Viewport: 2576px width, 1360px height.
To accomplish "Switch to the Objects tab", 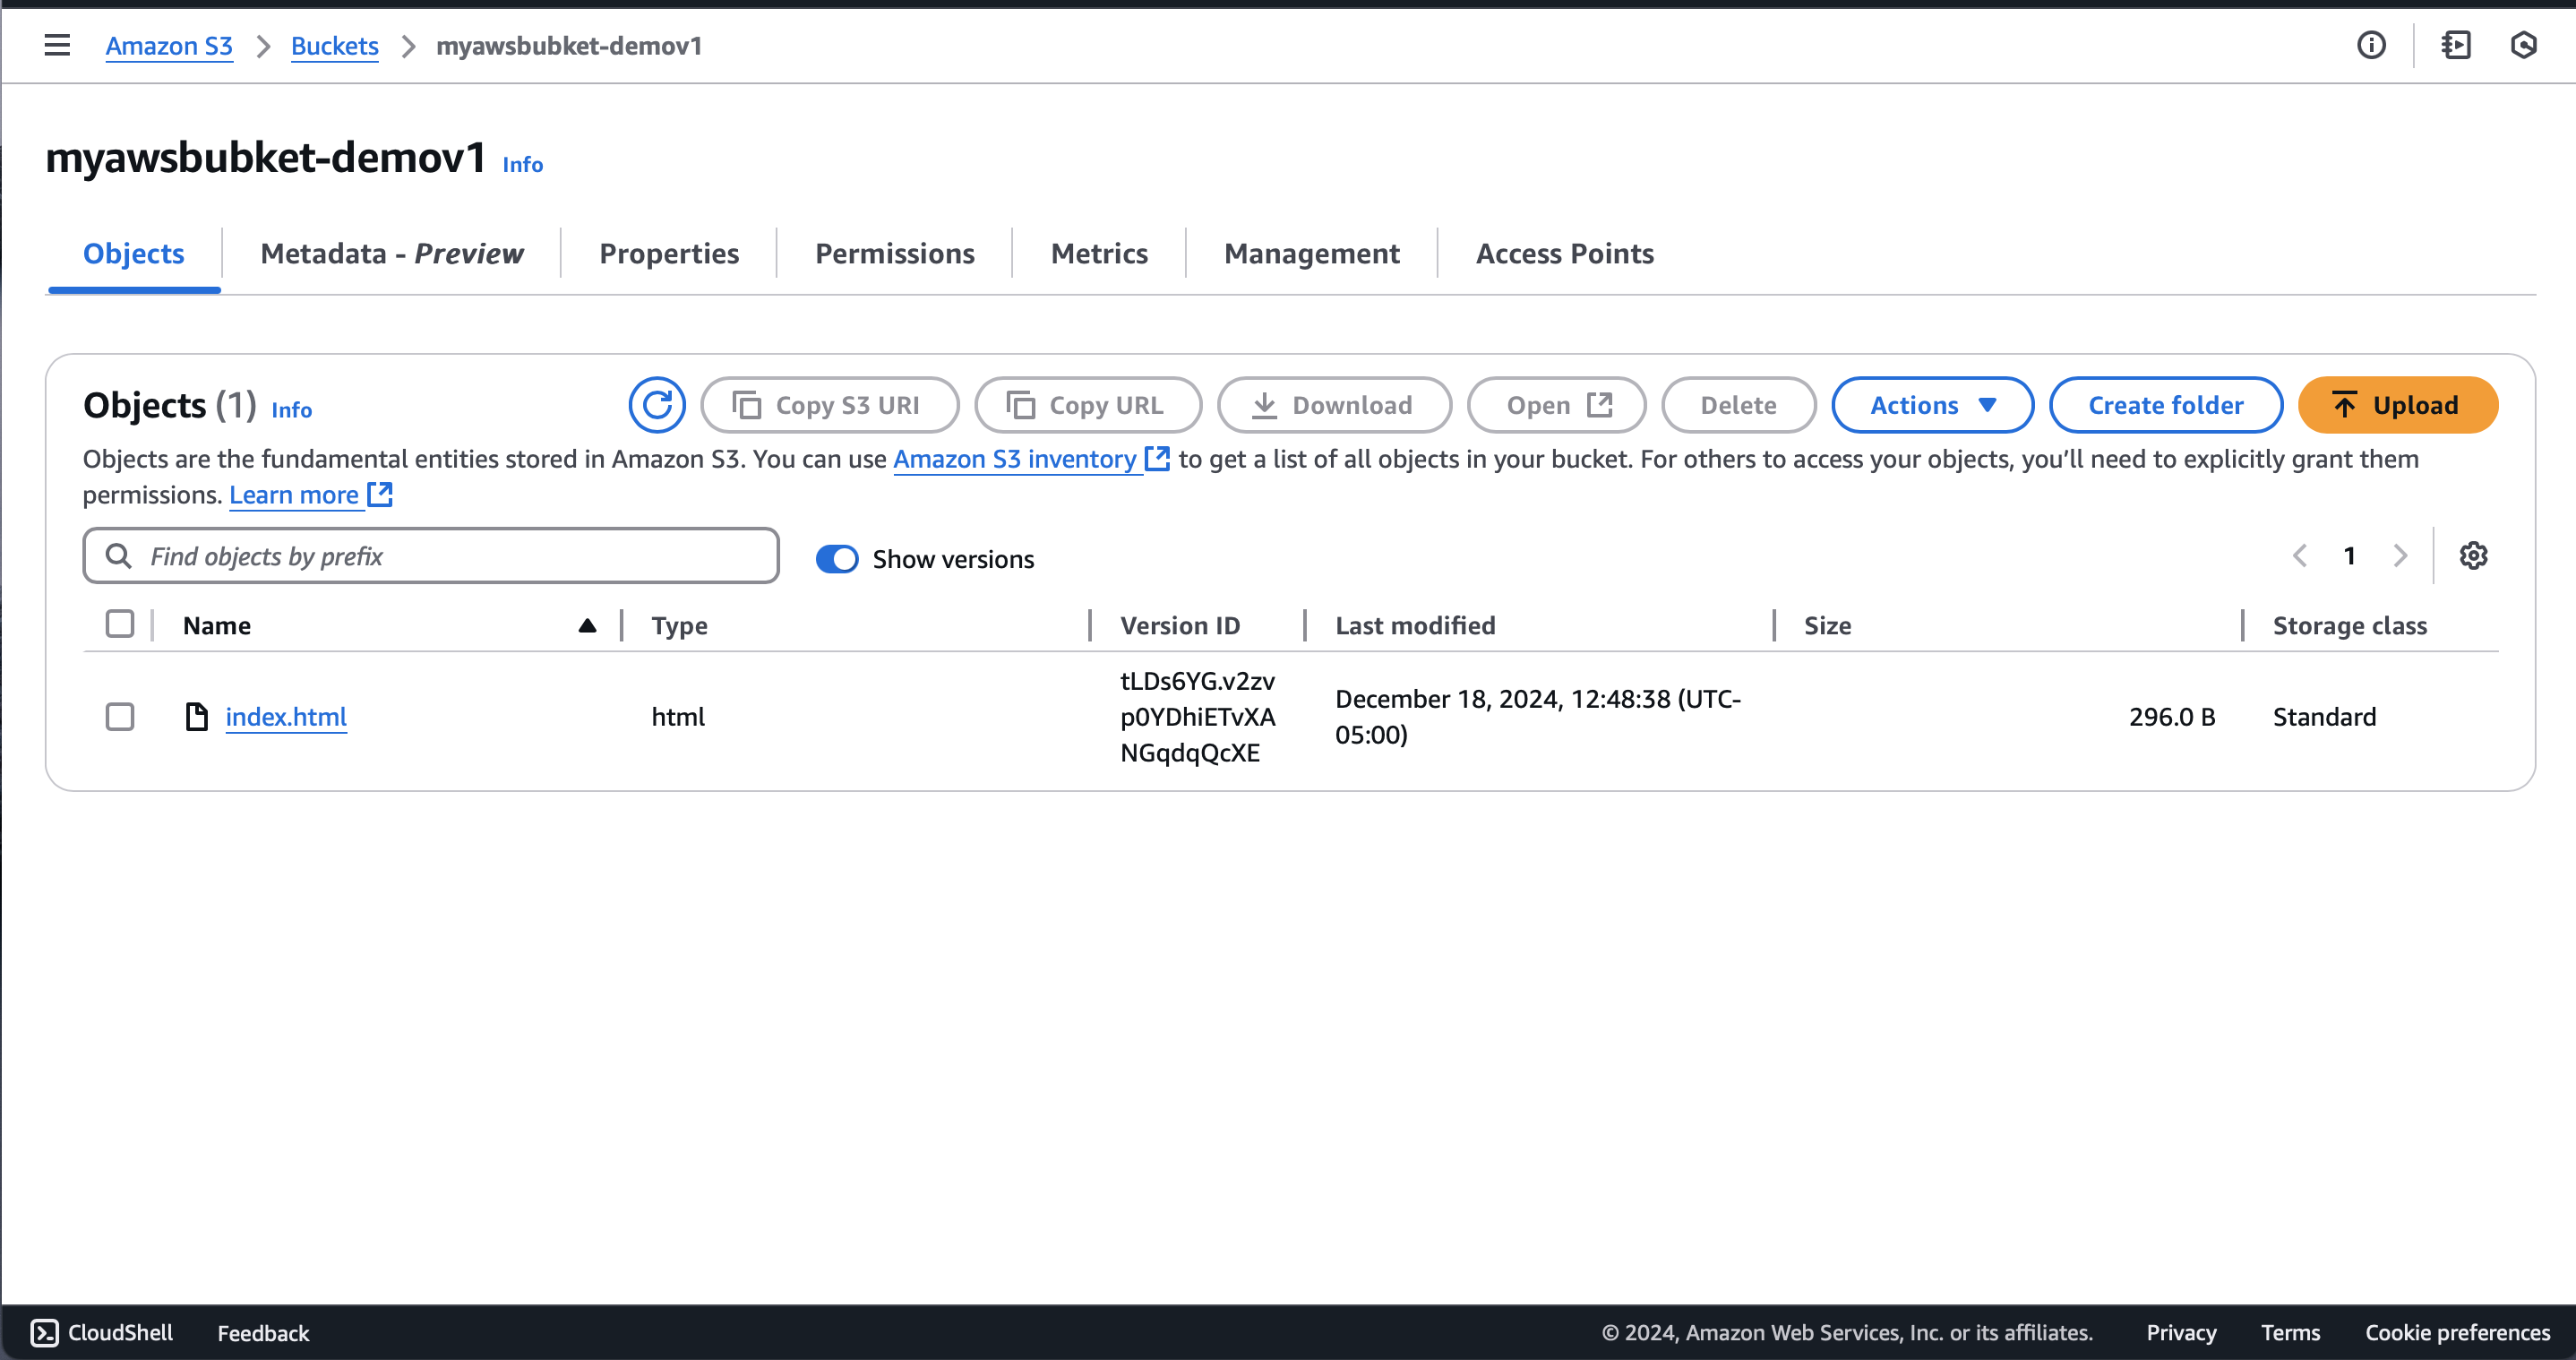I will [x=134, y=254].
